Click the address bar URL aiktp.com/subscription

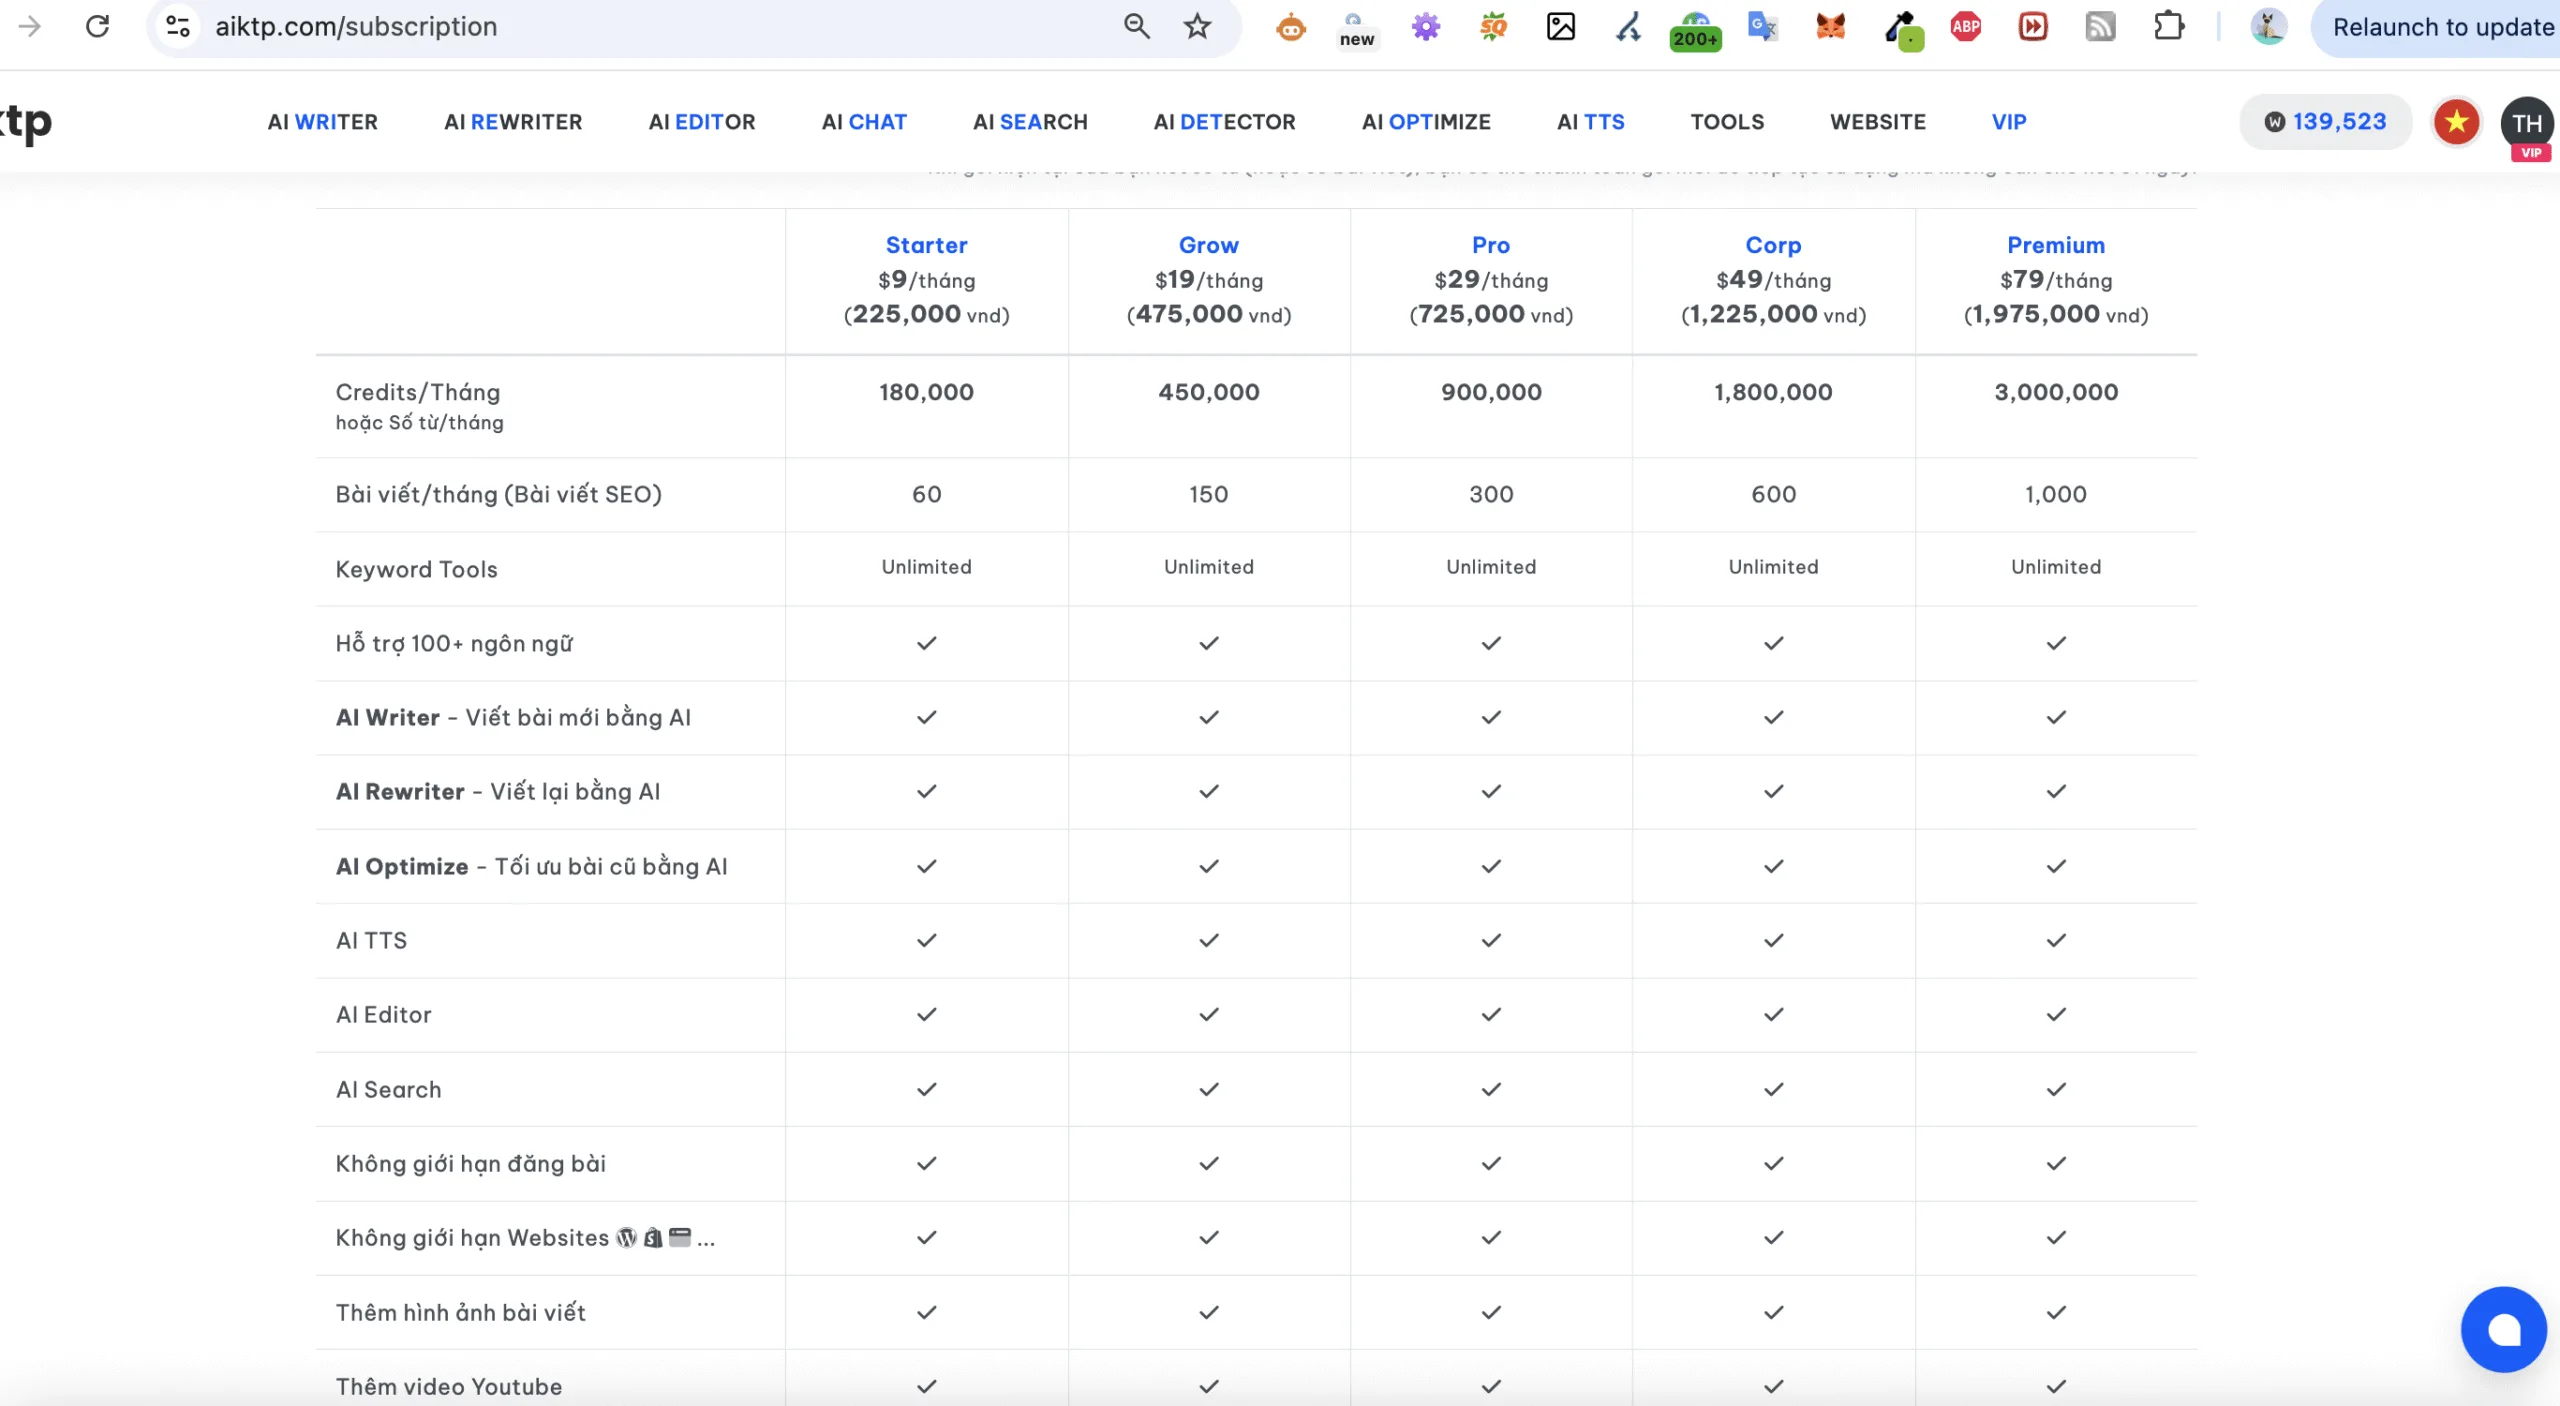click(356, 27)
